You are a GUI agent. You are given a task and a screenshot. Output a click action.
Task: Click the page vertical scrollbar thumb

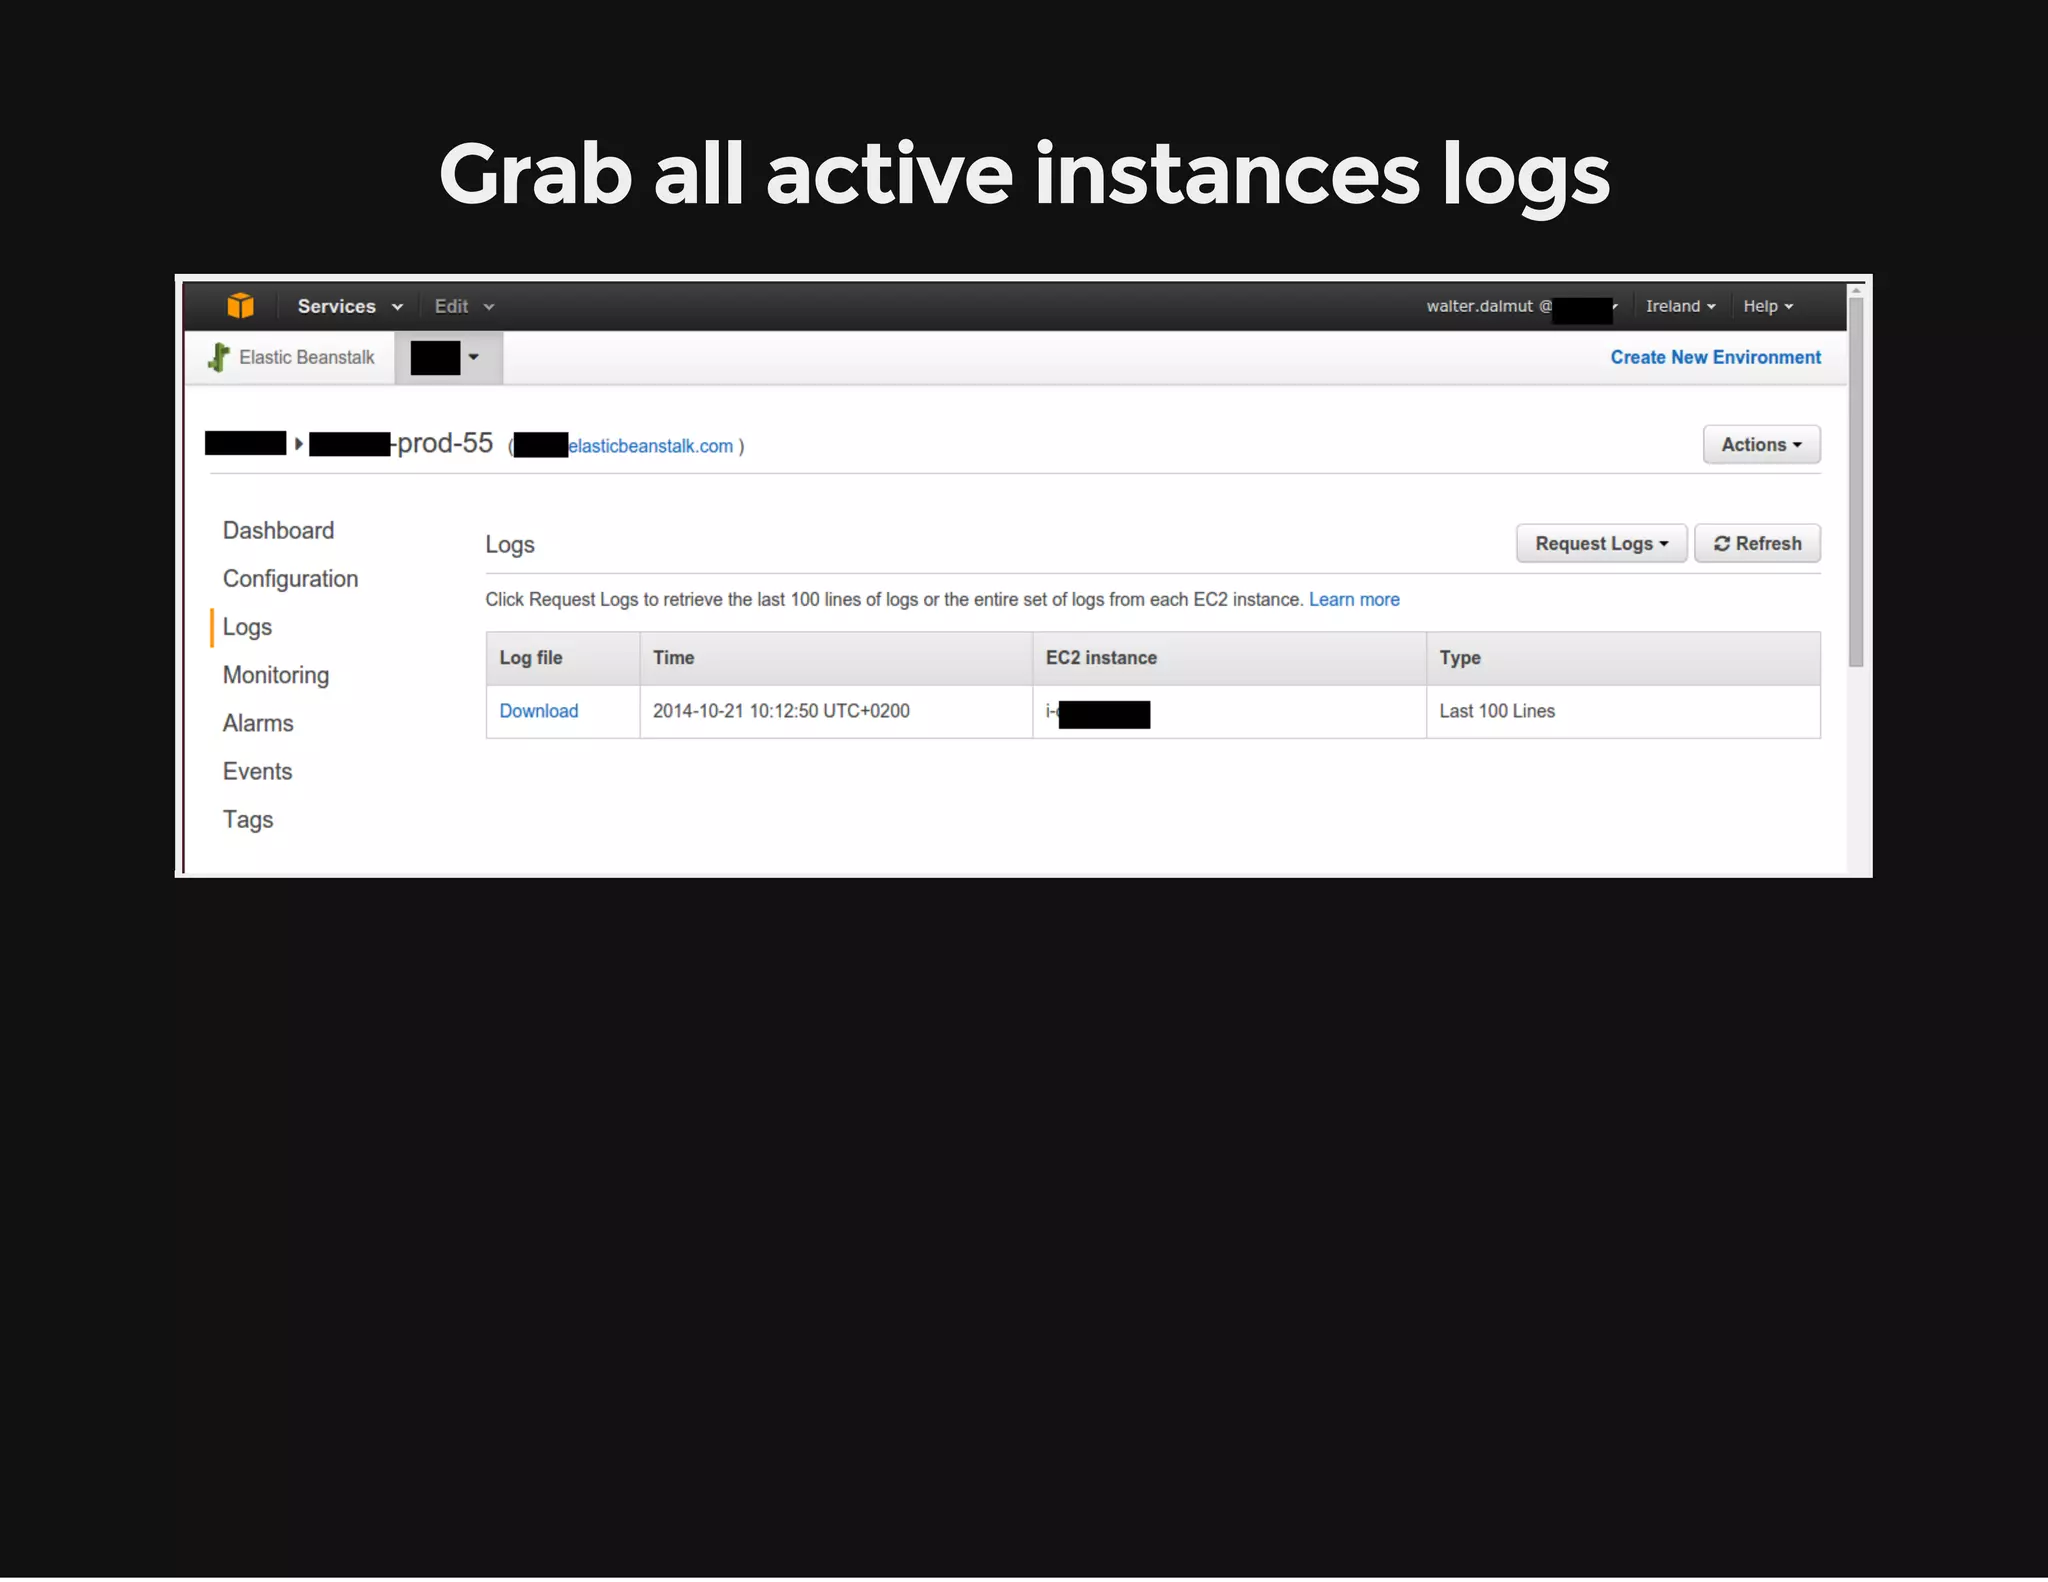tap(1856, 482)
